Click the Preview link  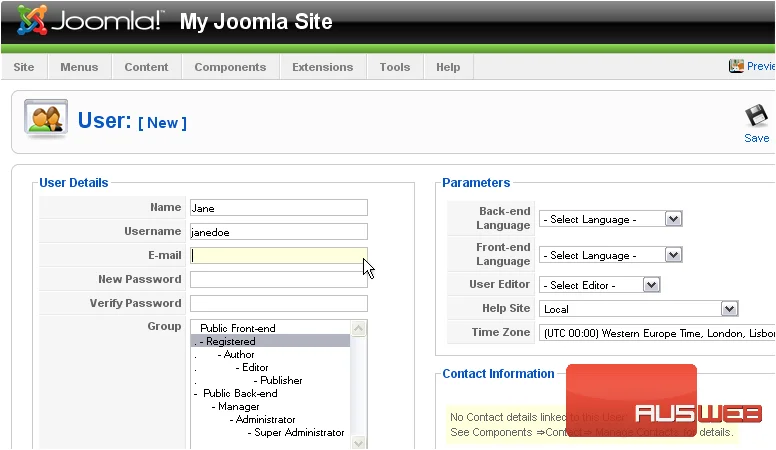[x=761, y=66]
